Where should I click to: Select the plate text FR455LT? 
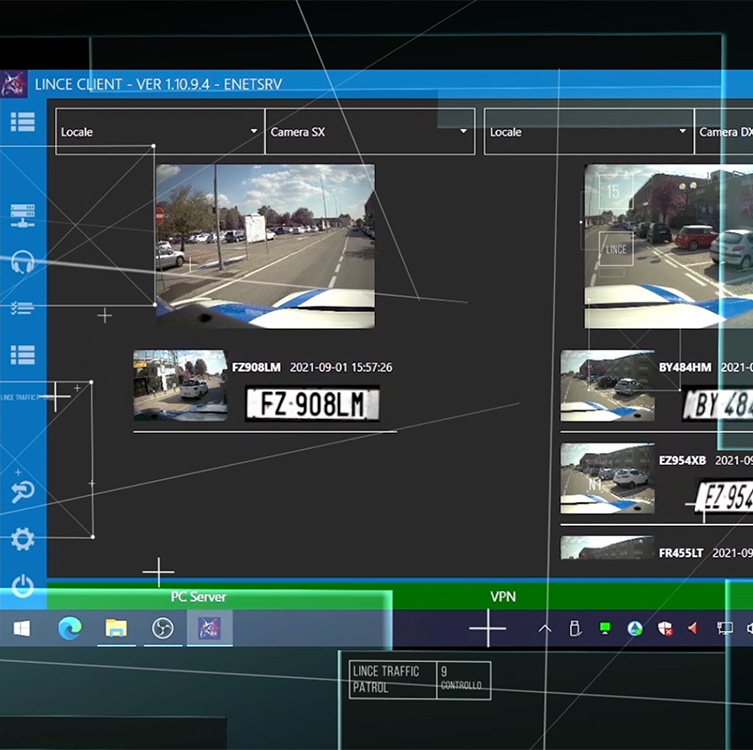pyautogui.click(x=681, y=553)
